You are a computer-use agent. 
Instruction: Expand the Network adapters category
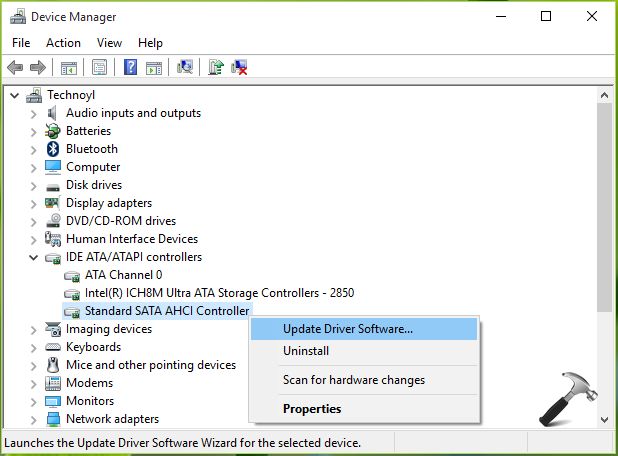coord(34,420)
